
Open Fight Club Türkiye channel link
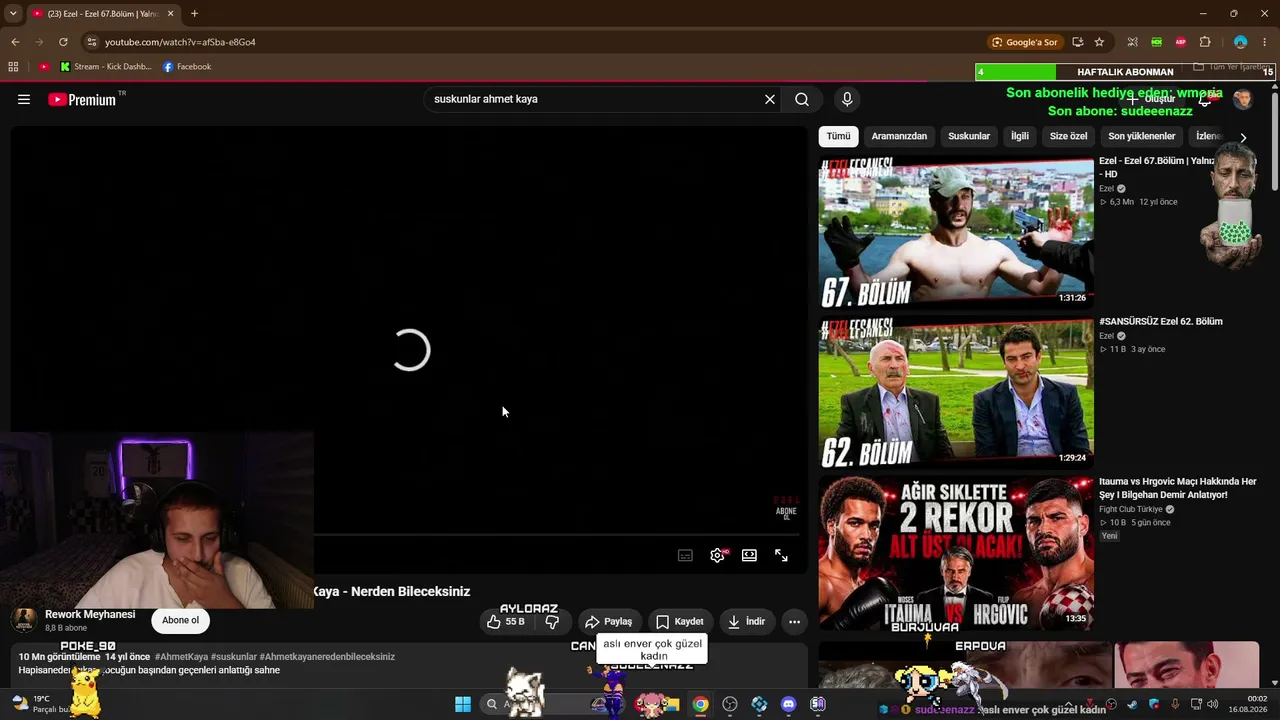pos(1130,509)
